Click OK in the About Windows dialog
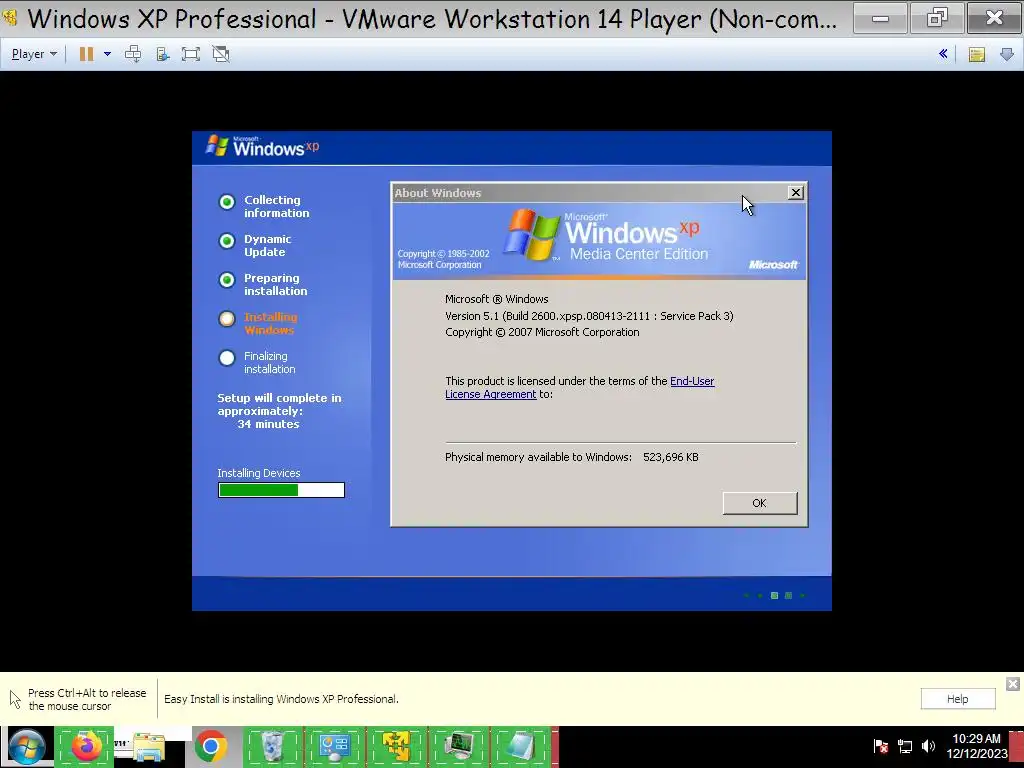This screenshot has height=768, width=1024. click(760, 503)
